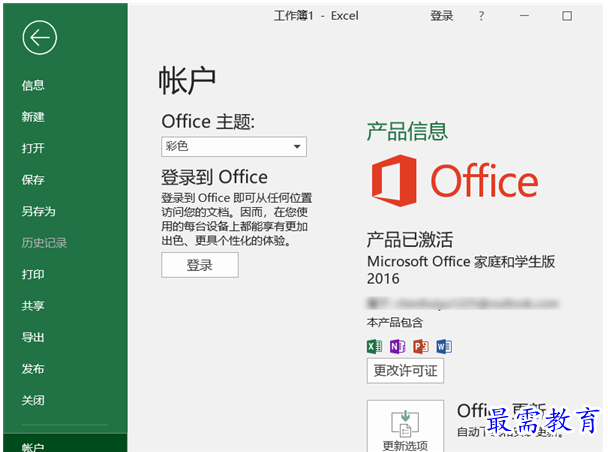Click the 登录到 Office heading
The height and width of the screenshot is (452, 608).
pos(214,177)
